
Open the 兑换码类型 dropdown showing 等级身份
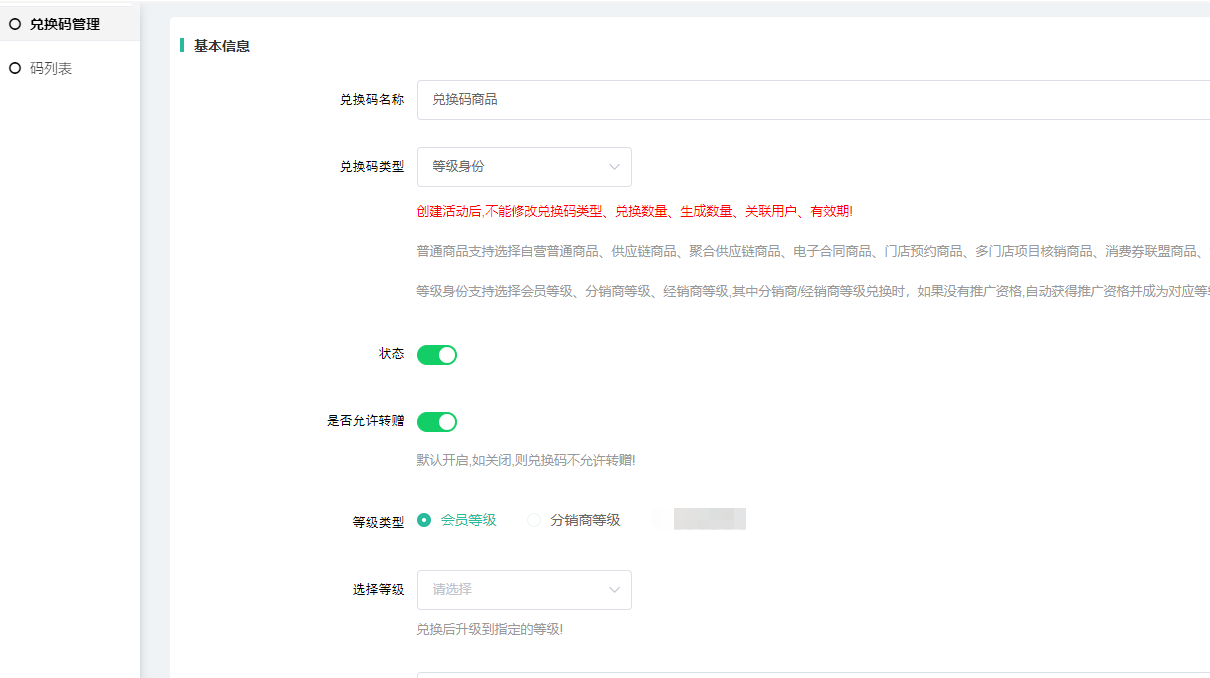[523, 167]
